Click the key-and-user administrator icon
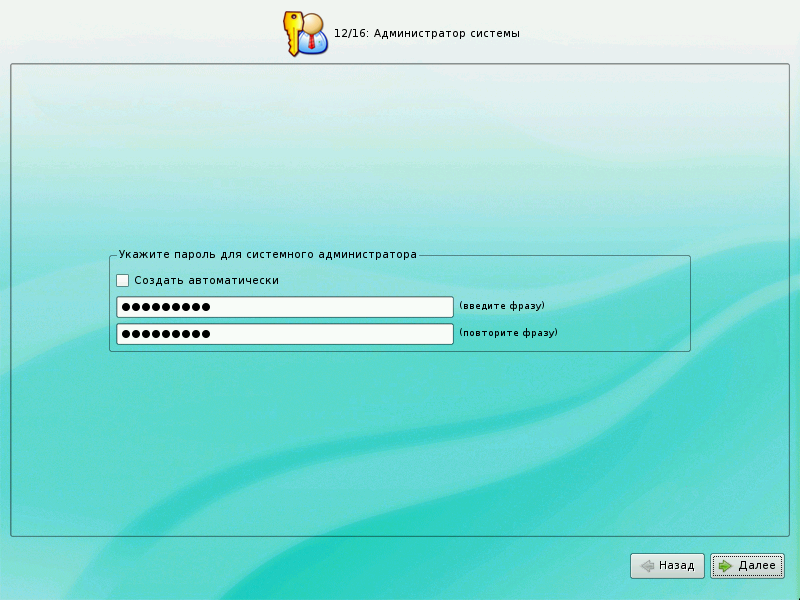This screenshot has height=600, width=800. 305,33
